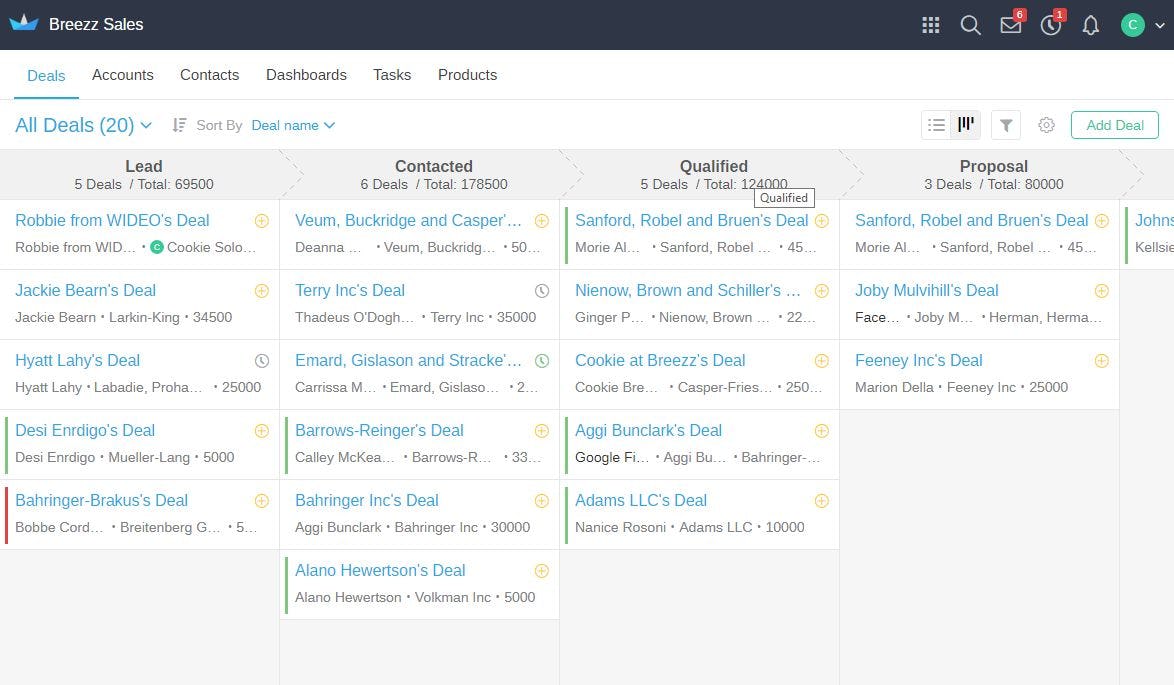Open the email inbox icon with 6 notifications
1174x685 pixels.
1010,24
